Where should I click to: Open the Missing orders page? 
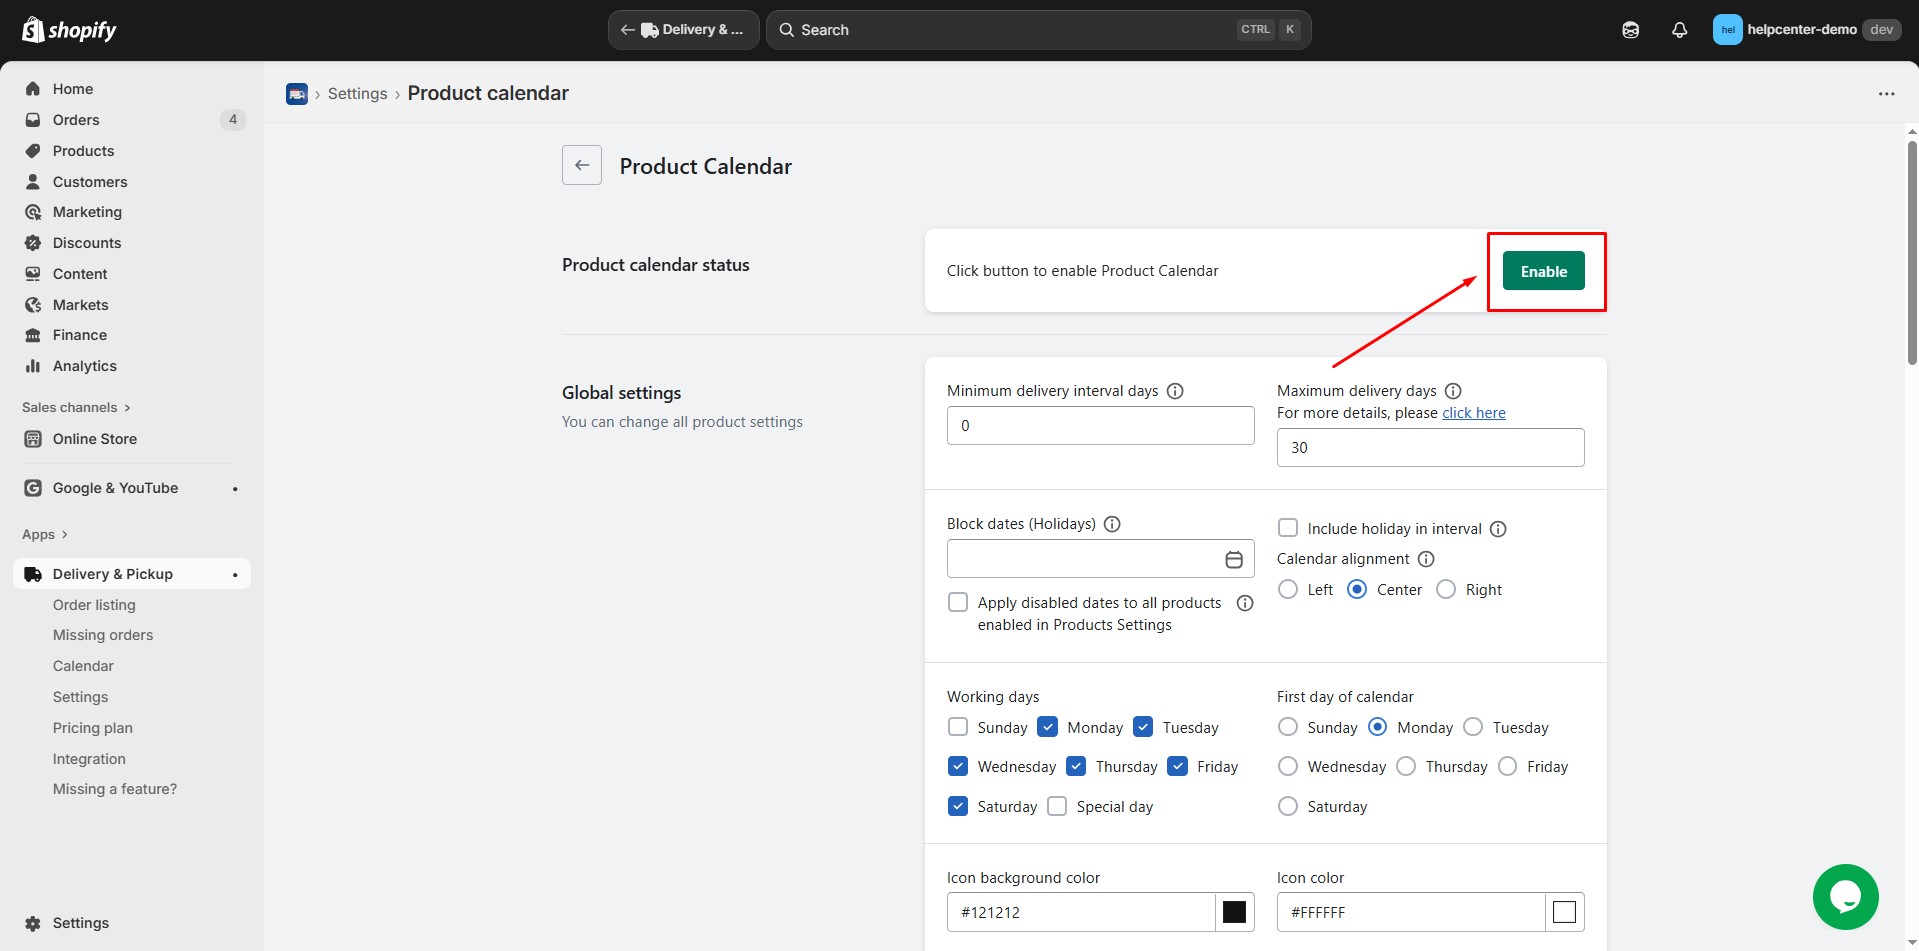coord(103,634)
